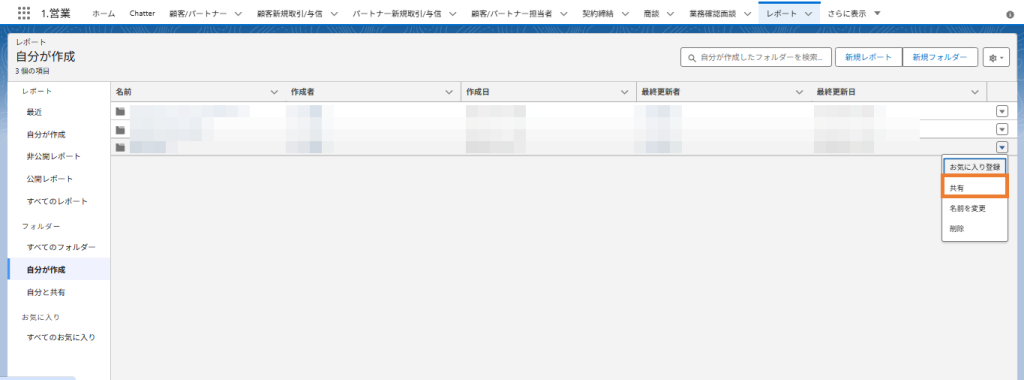Open the さらに表示 overflow menu
The height and width of the screenshot is (380, 1024).
853,13
